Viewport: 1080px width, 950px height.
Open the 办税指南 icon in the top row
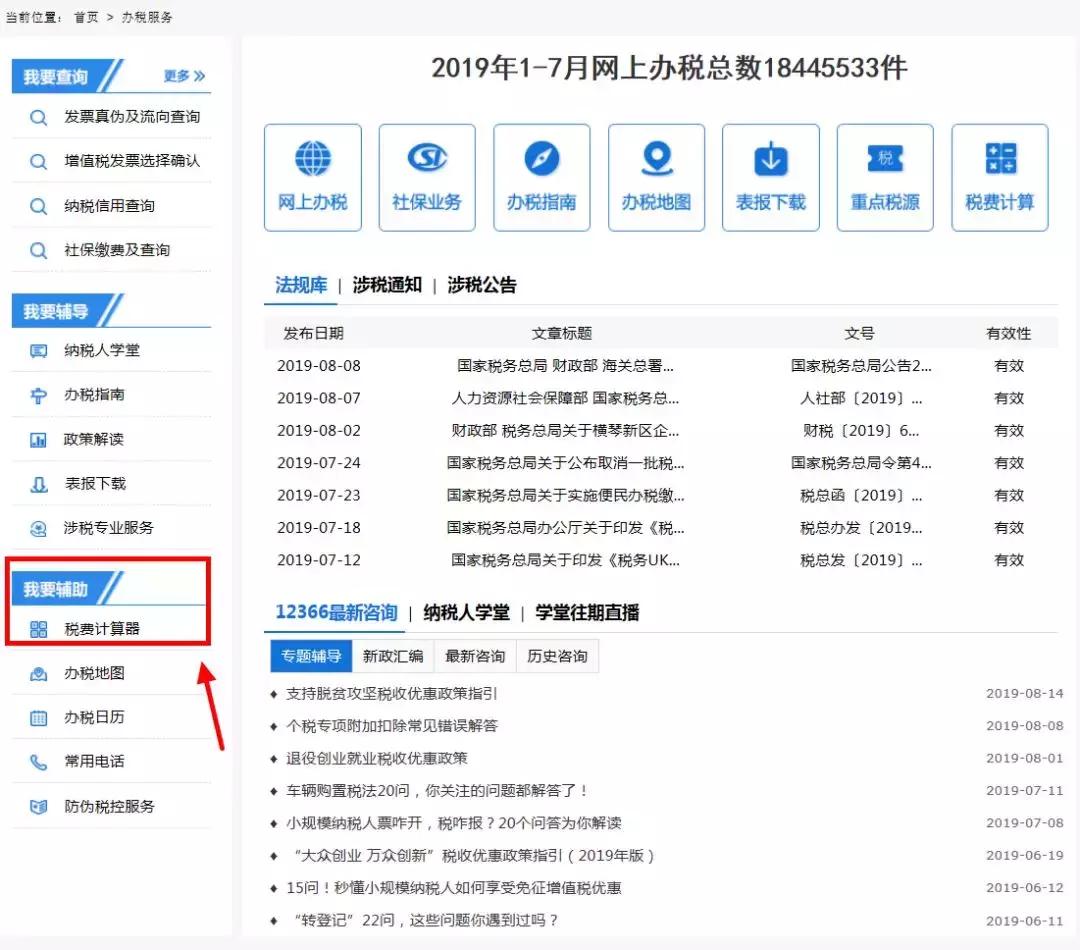coord(541,176)
